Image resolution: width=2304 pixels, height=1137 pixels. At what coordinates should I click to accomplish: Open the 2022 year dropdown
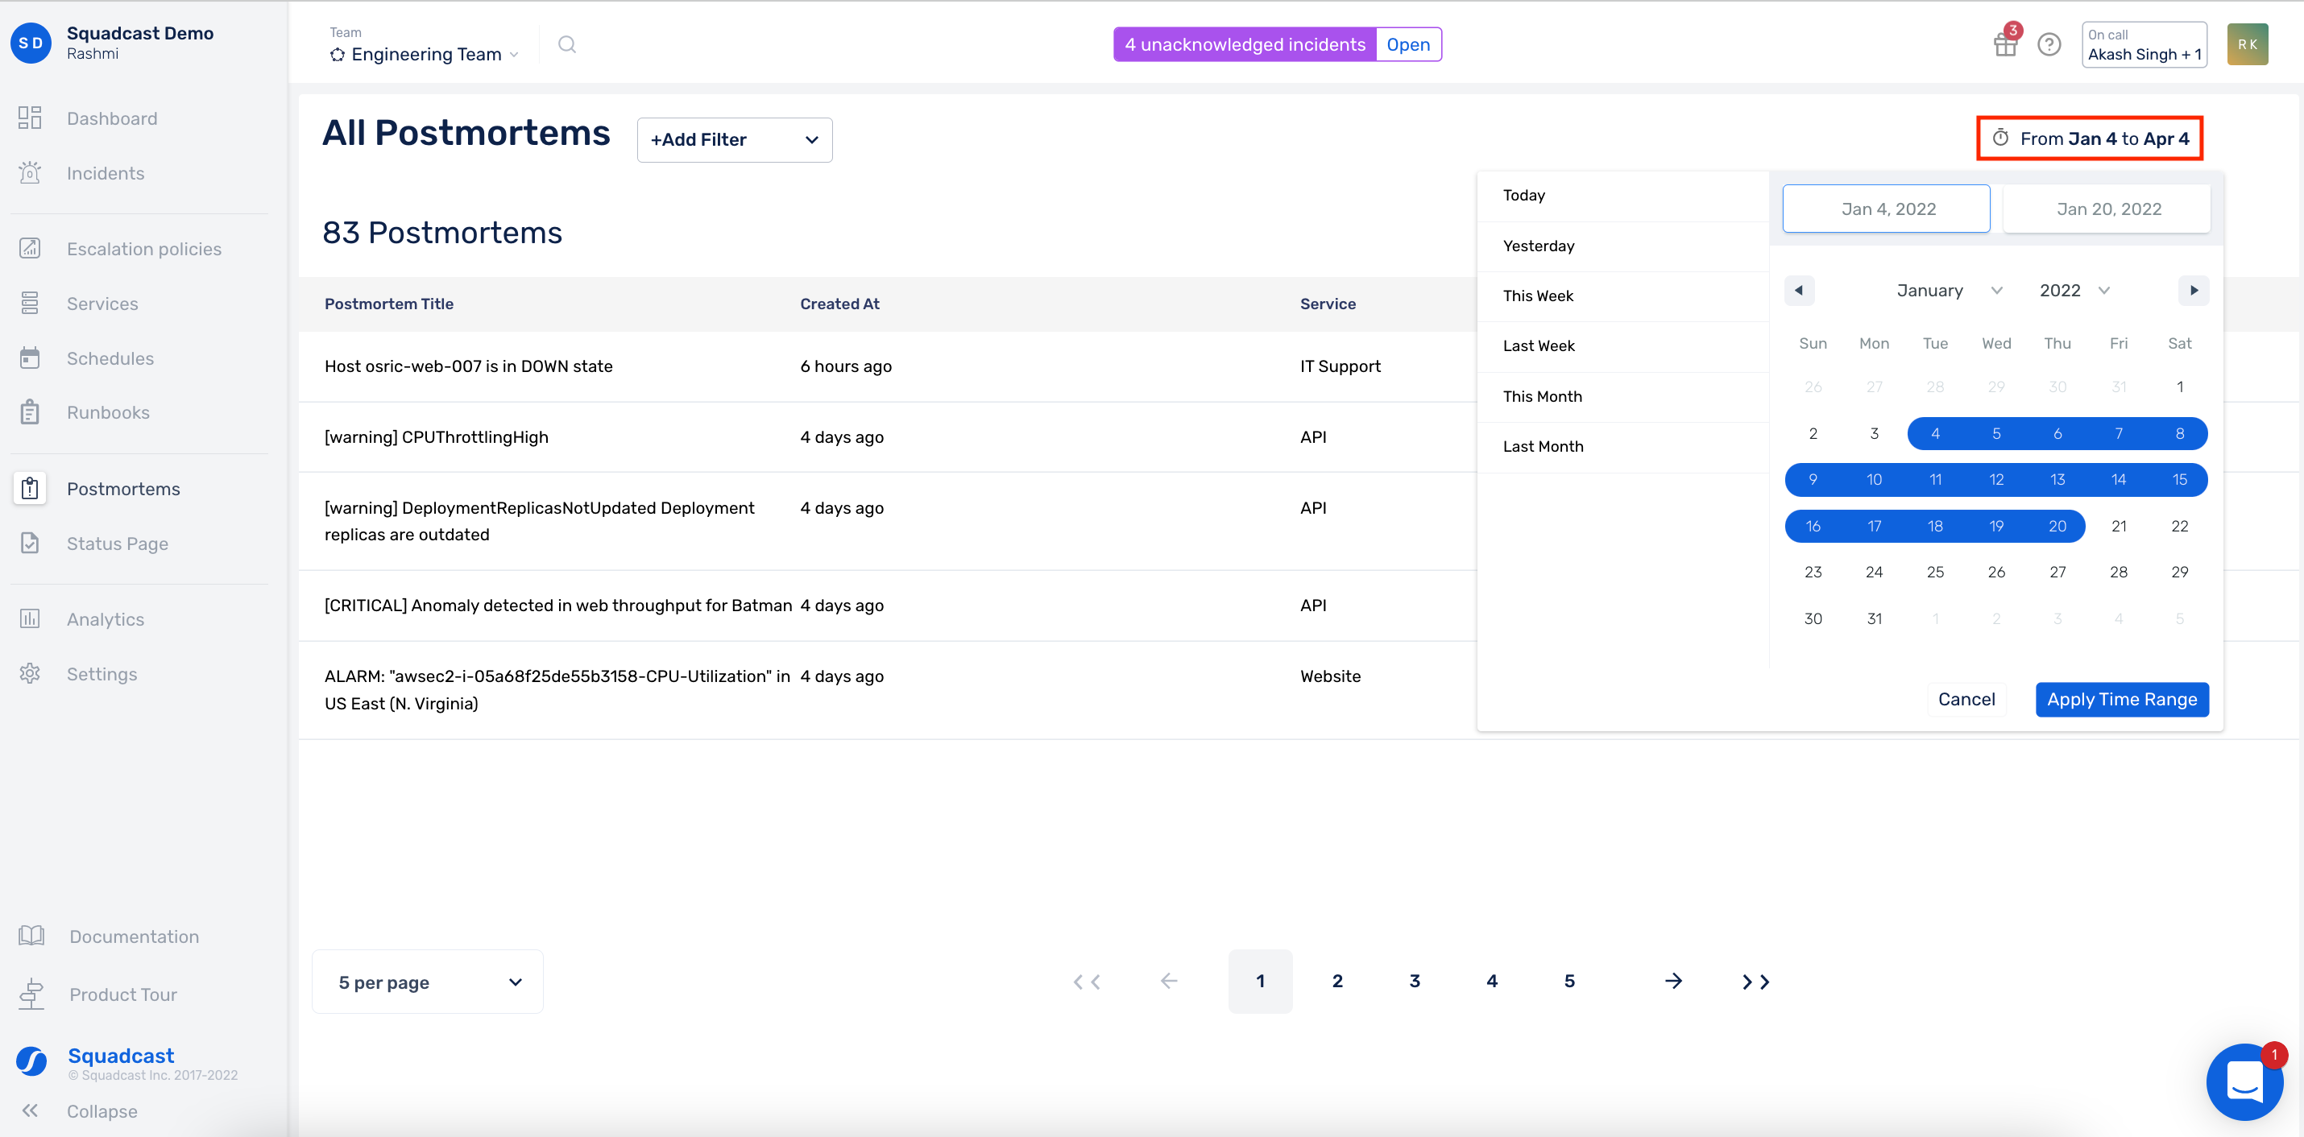(2074, 291)
